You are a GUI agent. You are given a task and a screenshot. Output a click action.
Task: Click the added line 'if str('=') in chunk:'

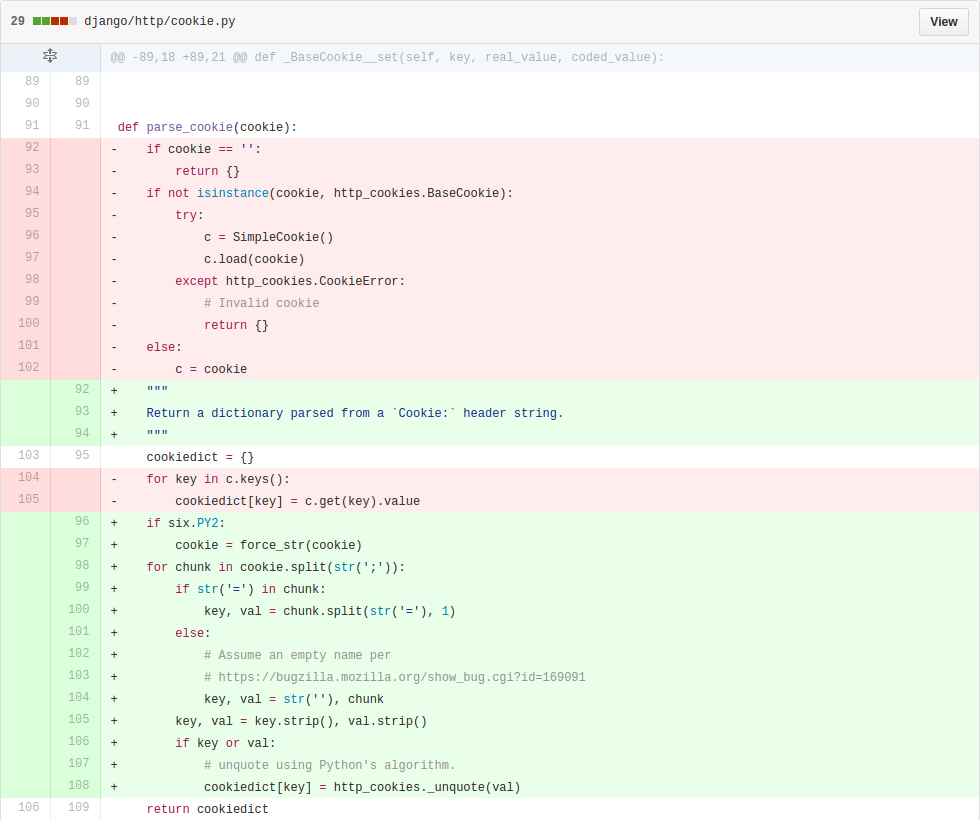click(251, 589)
